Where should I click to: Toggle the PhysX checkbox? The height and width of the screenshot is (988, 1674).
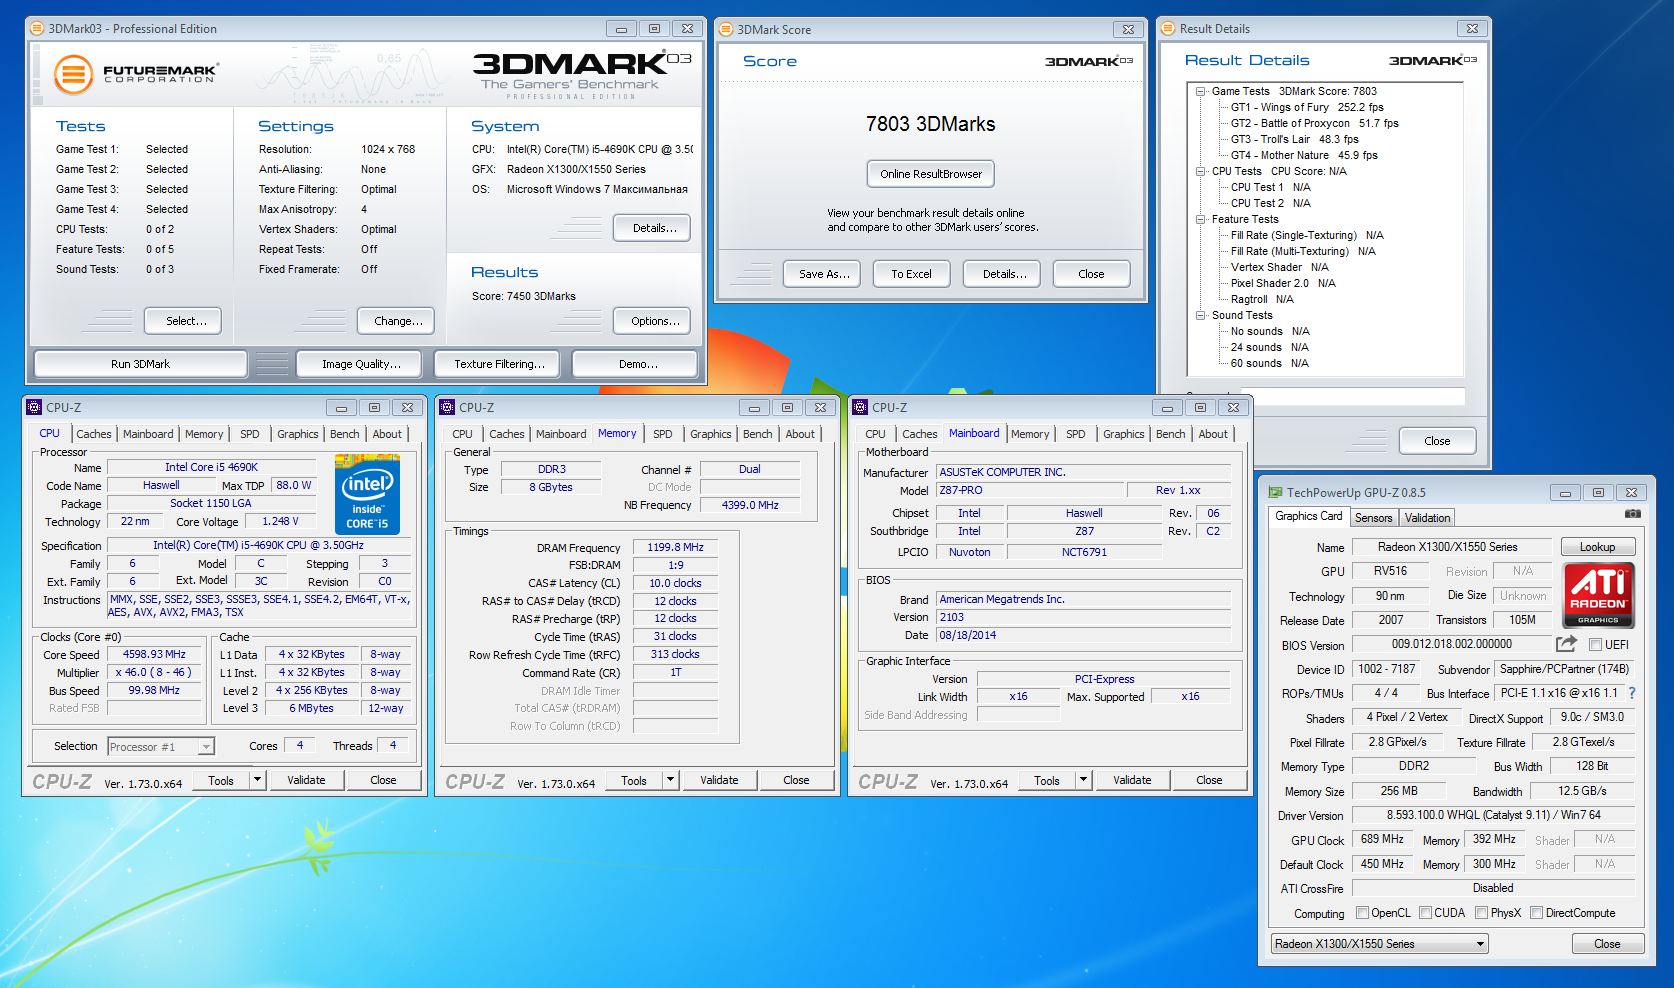(x=1480, y=912)
